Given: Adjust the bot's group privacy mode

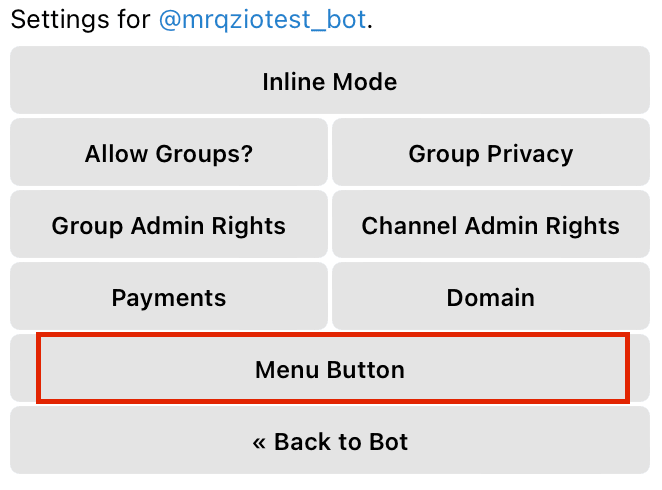Looking at the screenshot, I should (491, 152).
